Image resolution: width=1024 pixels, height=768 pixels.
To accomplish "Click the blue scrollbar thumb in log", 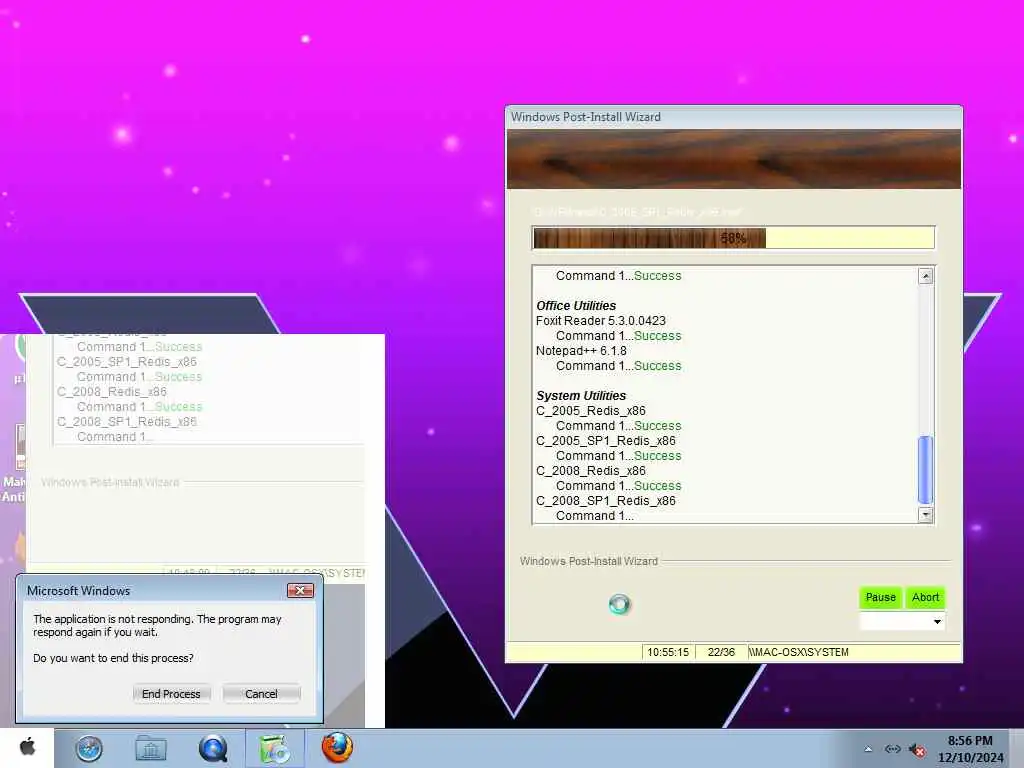I will [925, 470].
